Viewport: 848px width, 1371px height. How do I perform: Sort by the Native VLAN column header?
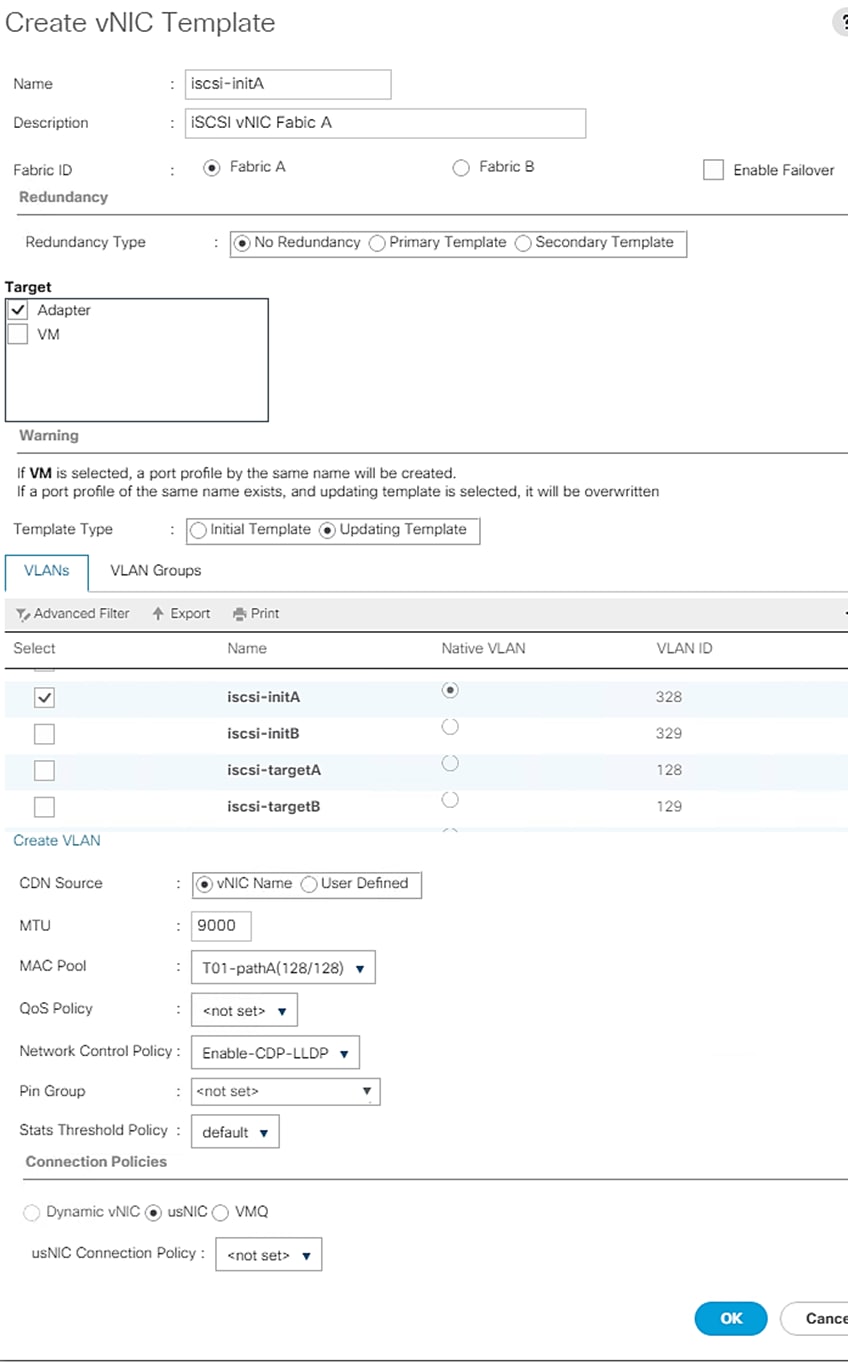pos(483,649)
